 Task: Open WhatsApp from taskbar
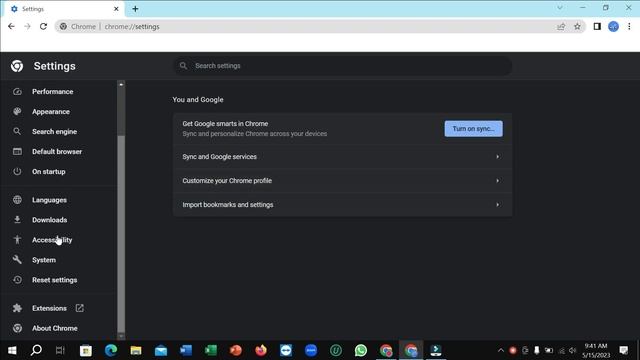pos(361,350)
